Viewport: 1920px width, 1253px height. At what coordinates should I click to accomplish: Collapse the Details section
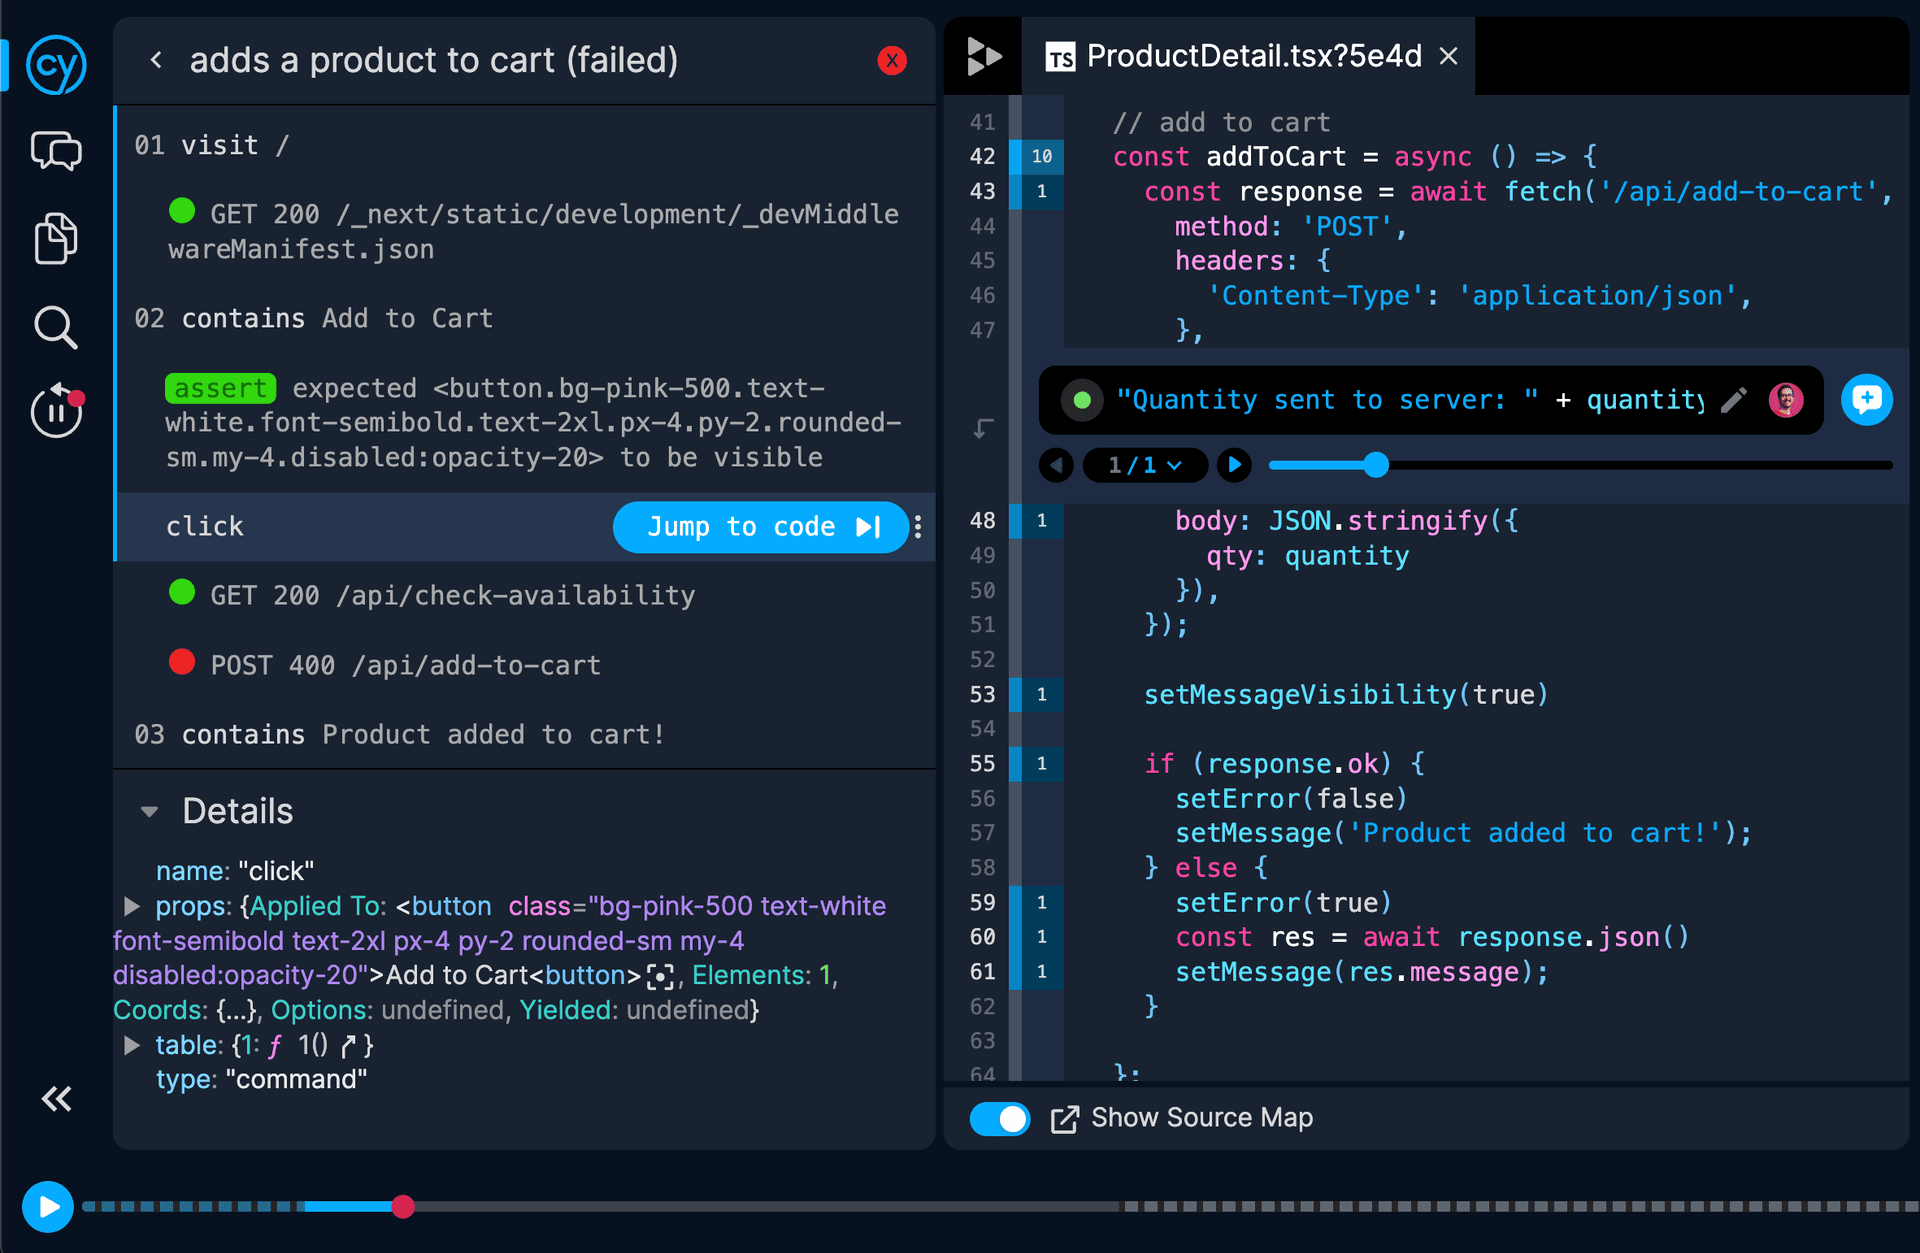pos(149,811)
